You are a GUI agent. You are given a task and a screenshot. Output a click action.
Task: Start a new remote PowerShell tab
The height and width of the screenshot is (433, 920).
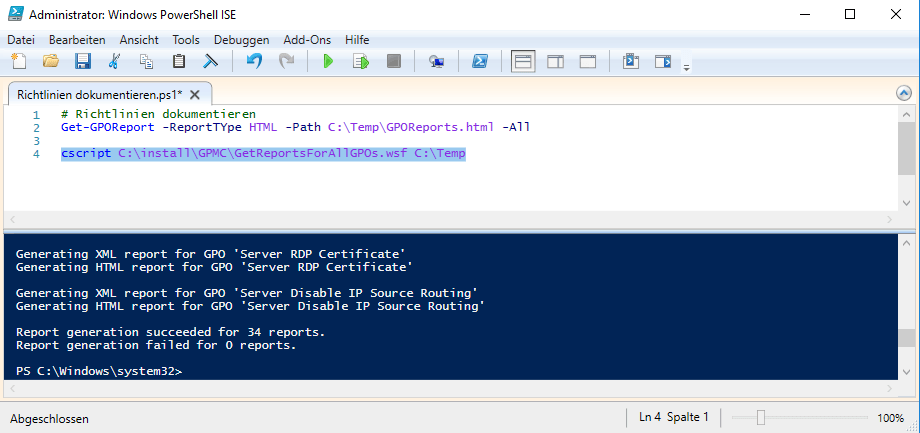(436, 62)
